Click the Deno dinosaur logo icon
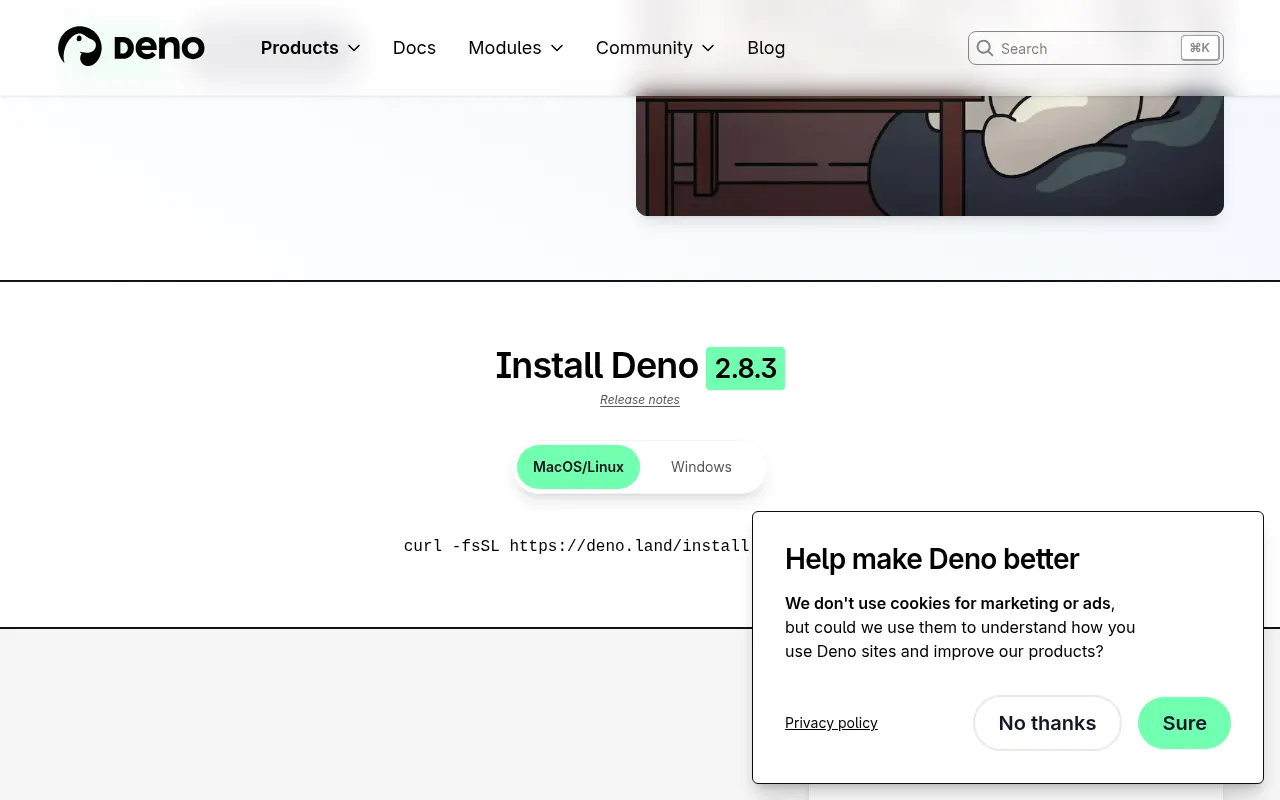Image resolution: width=1280 pixels, height=800 pixels. 80,47
